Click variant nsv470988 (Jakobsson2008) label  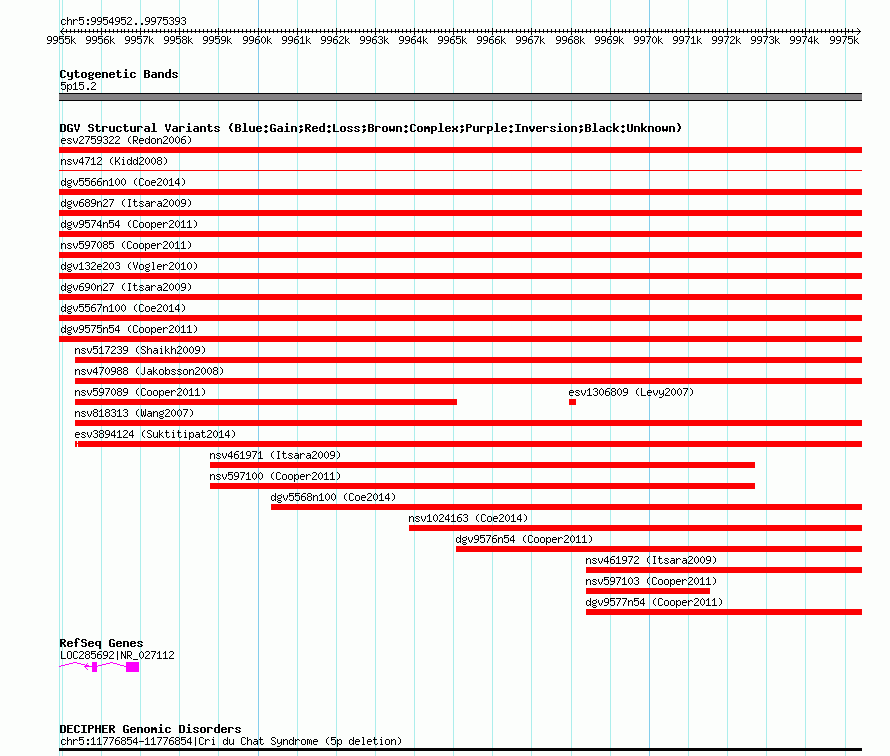[x=149, y=371]
